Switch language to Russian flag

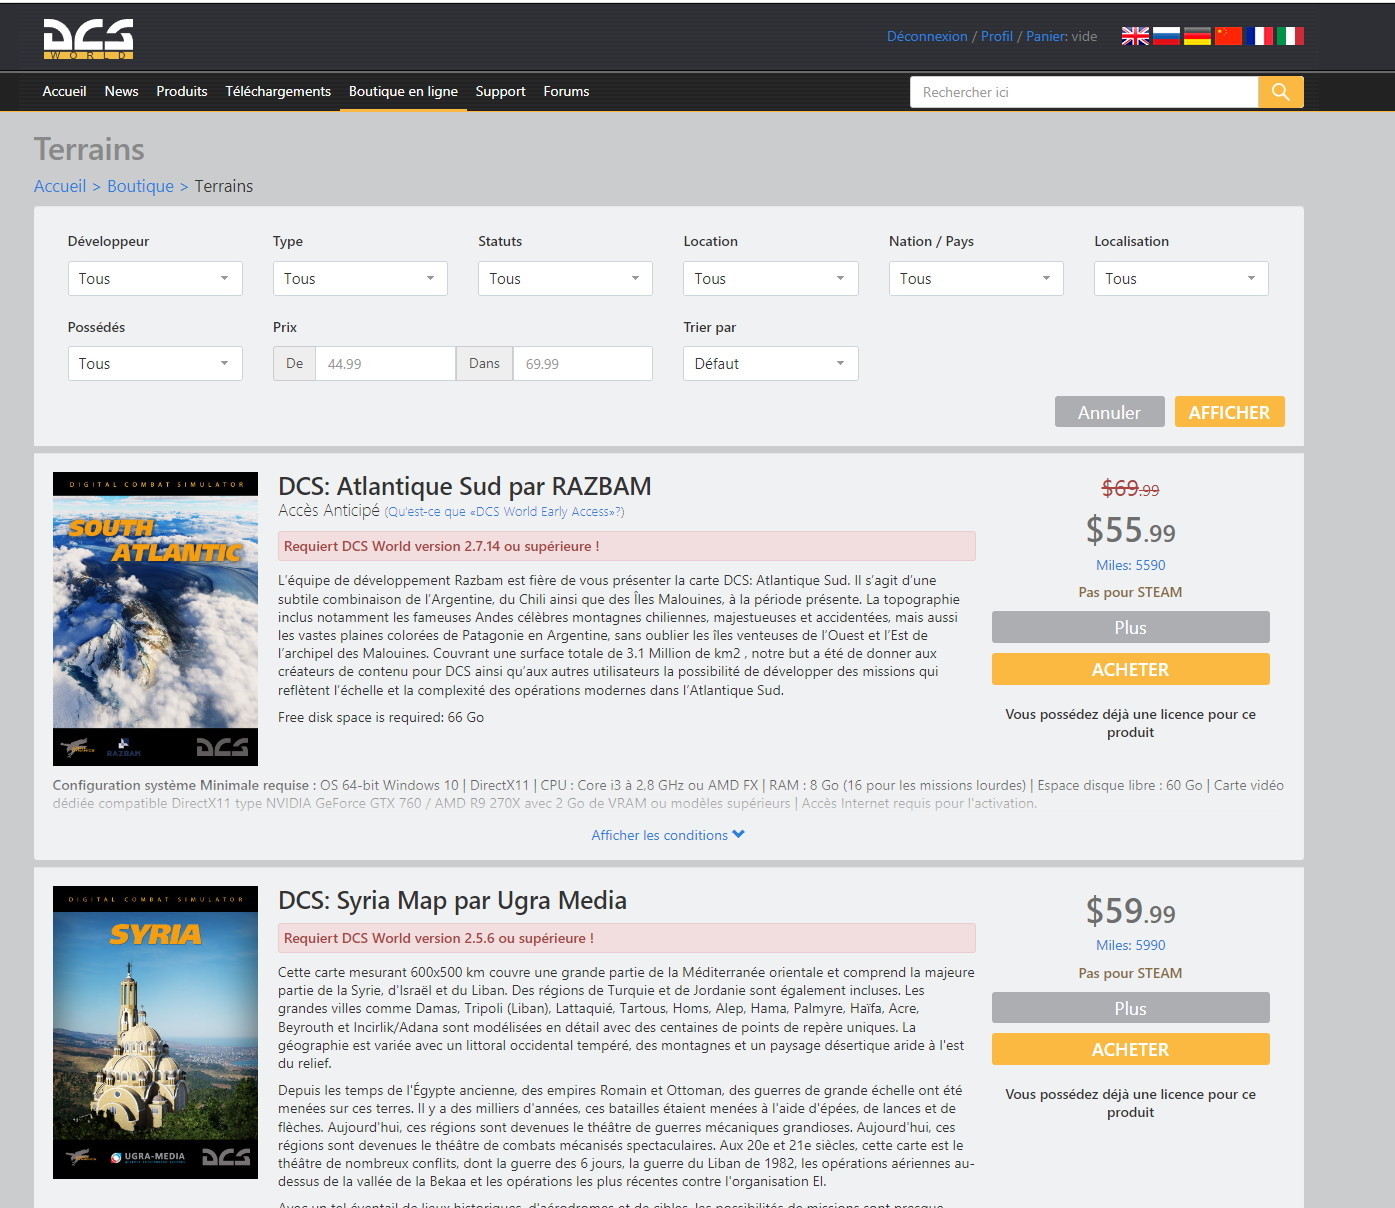[x=1166, y=36]
